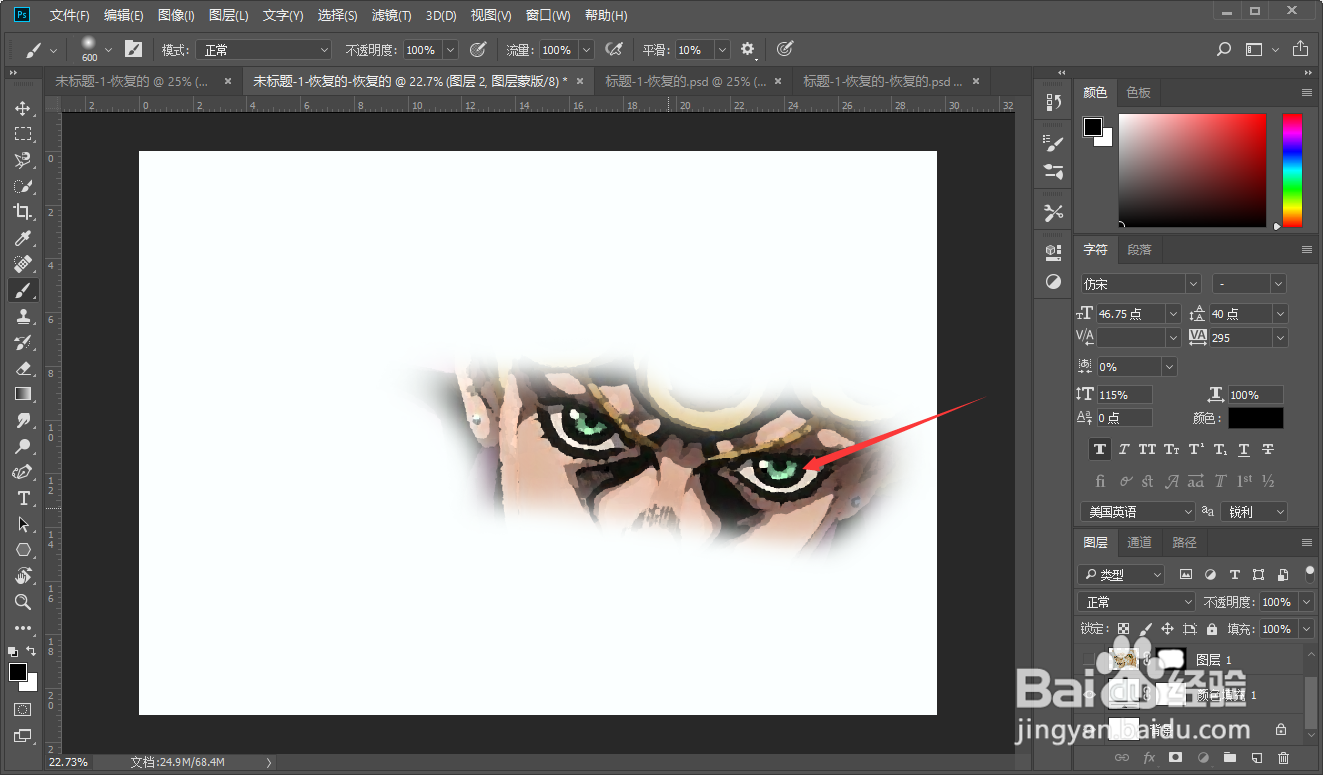Create a new group folder icon
The image size is (1323, 775).
(1230, 758)
